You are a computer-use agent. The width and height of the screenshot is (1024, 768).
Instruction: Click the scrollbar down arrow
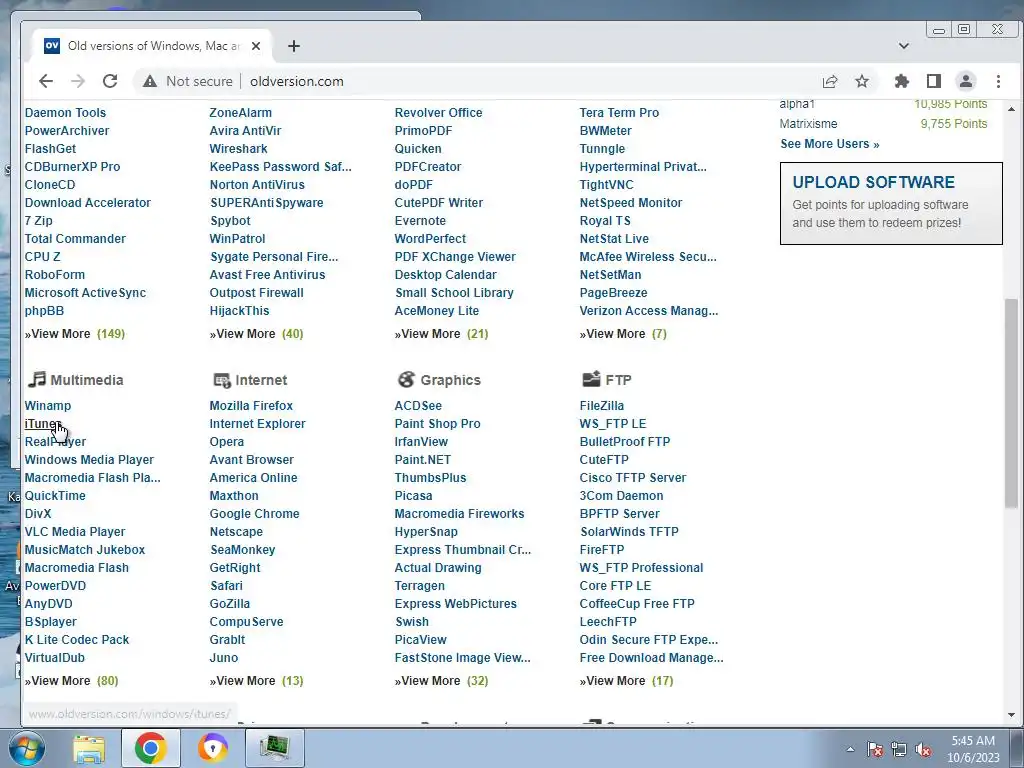pyautogui.click(x=1011, y=714)
